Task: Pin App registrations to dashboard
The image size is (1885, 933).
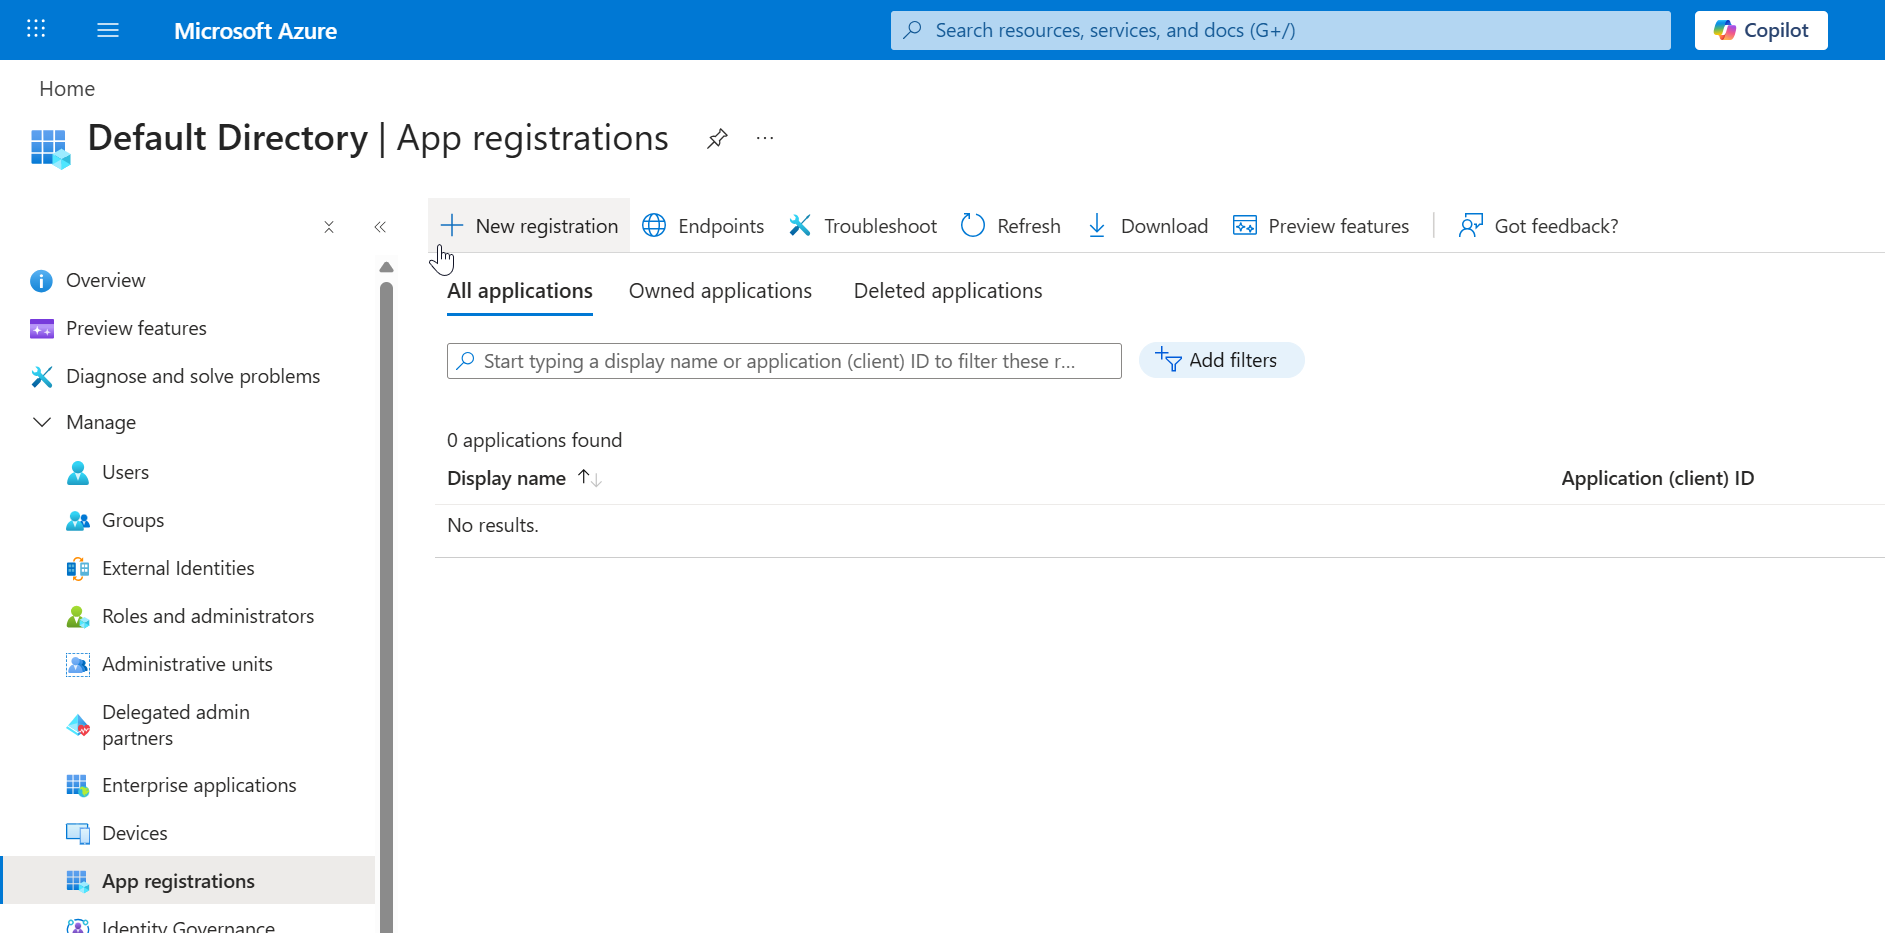Action: tap(716, 138)
